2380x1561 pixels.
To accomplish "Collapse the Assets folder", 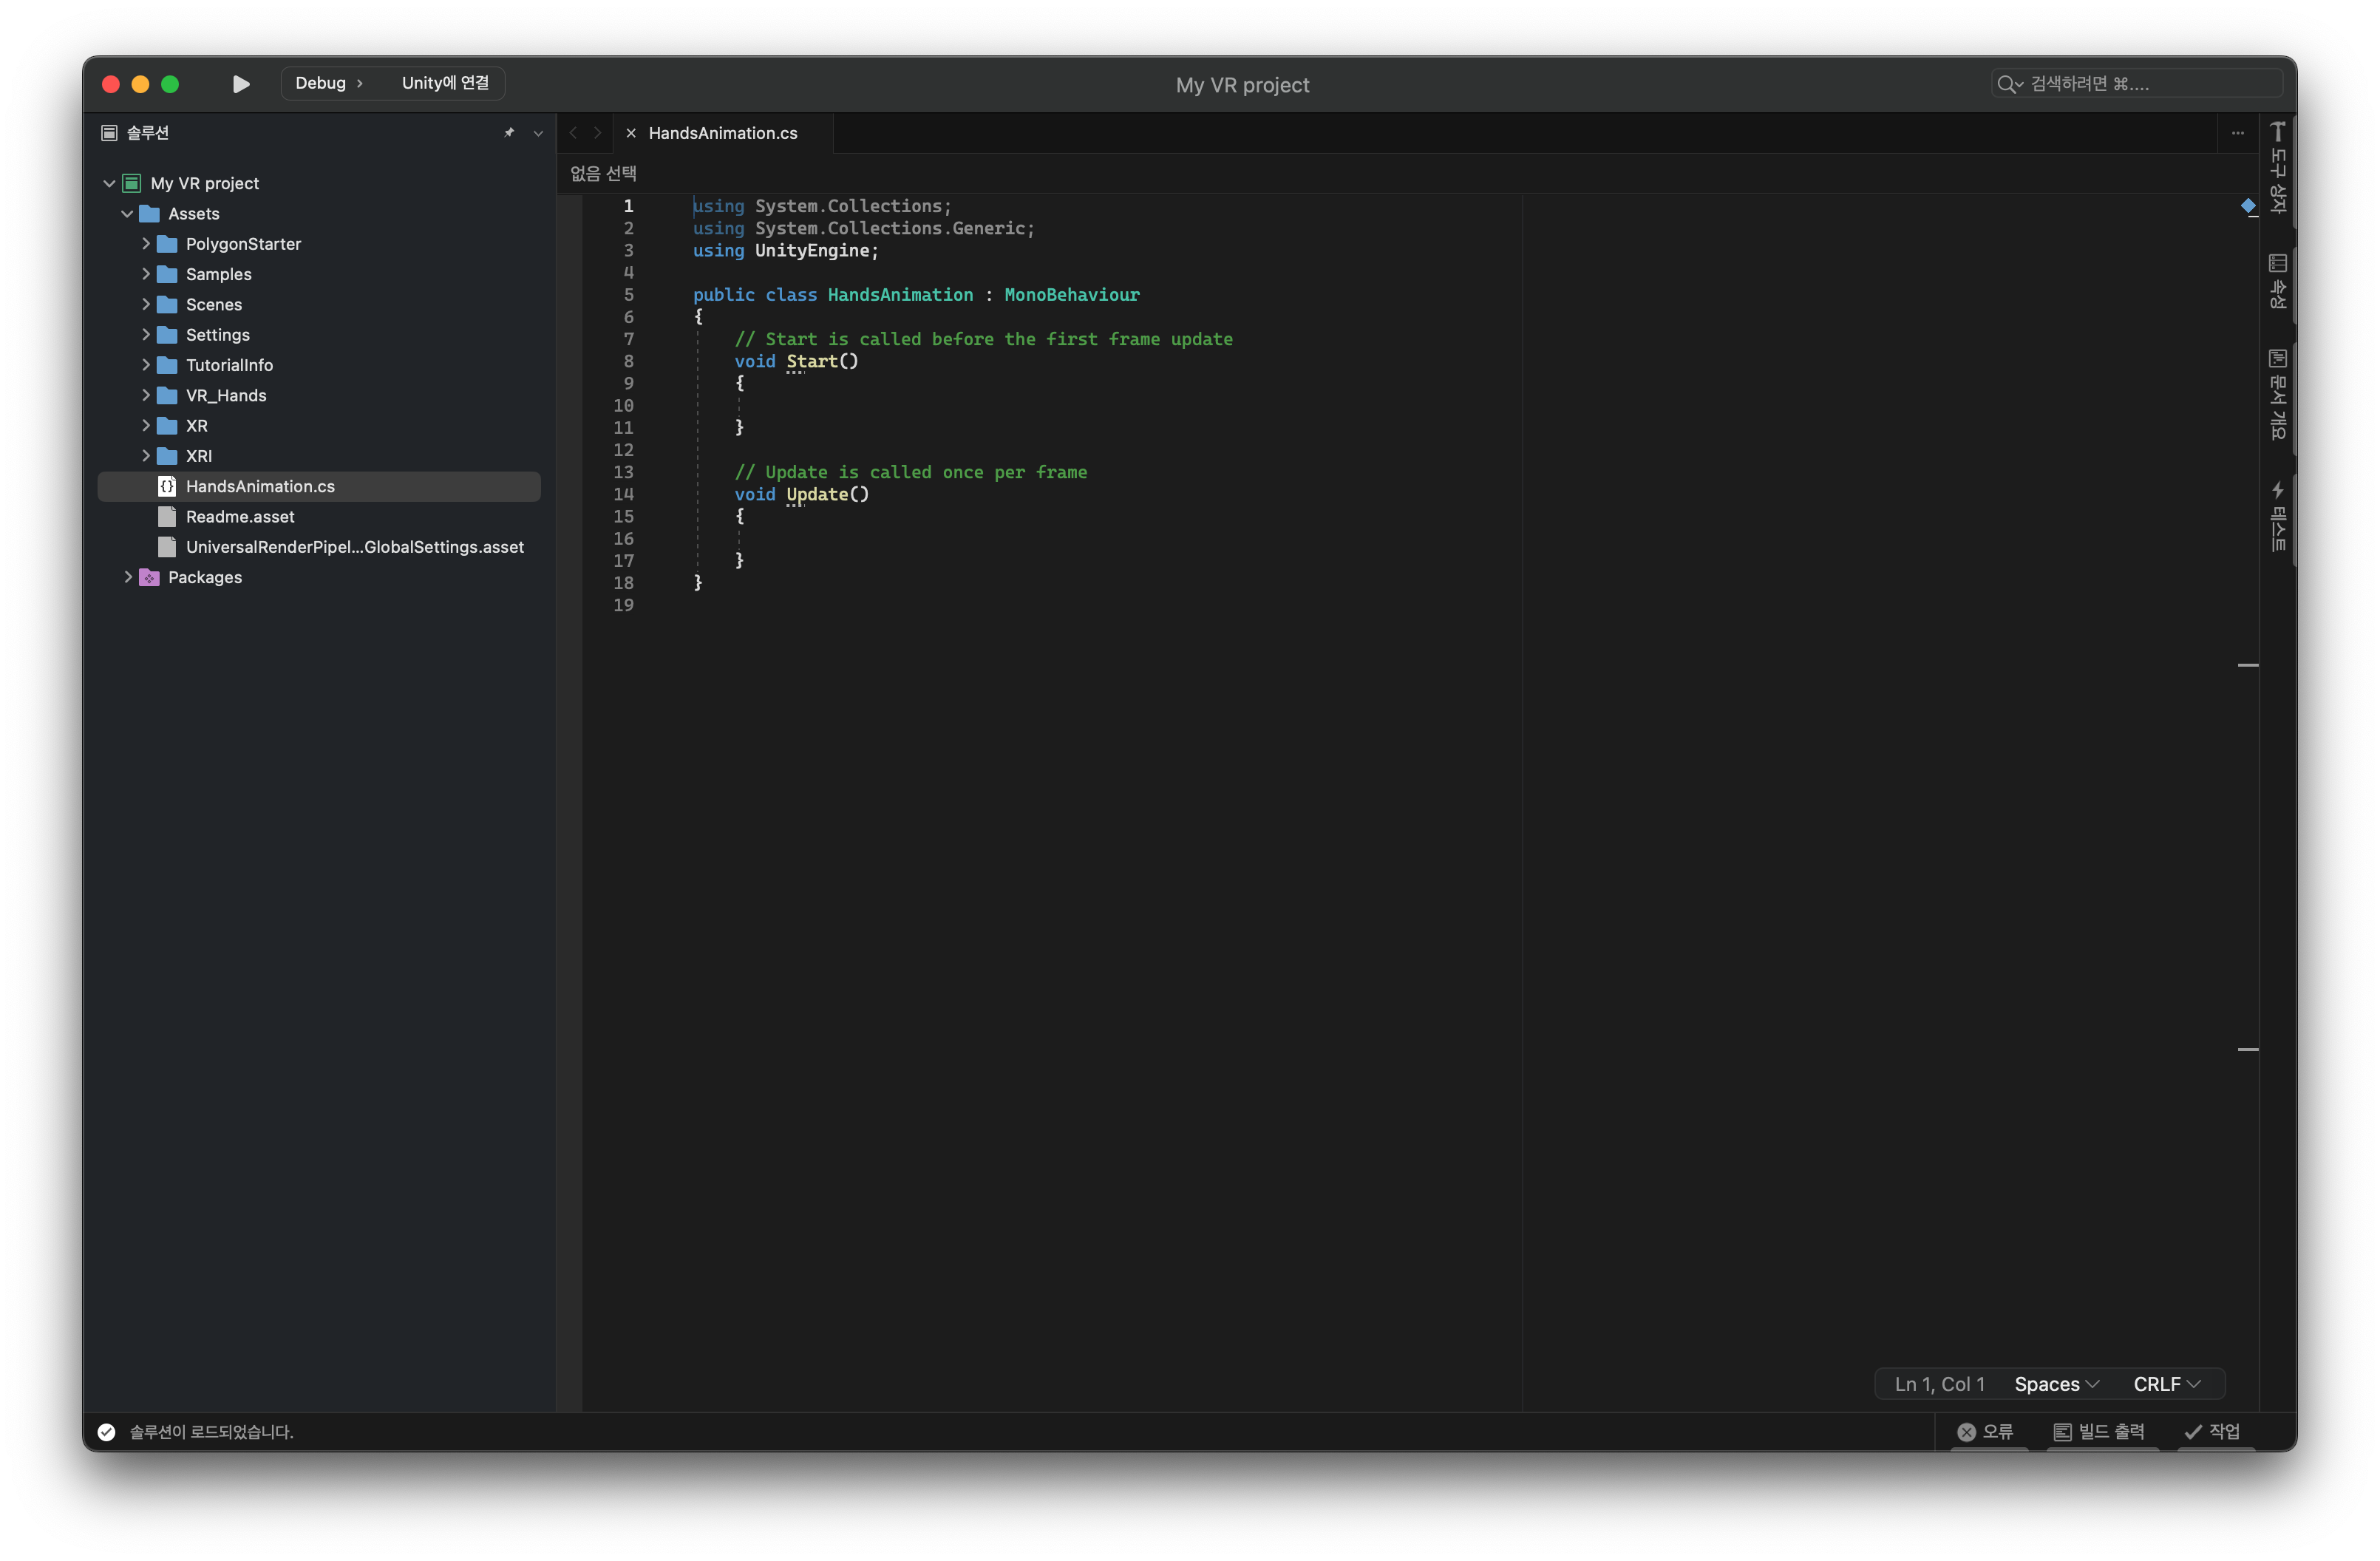I will 127,214.
